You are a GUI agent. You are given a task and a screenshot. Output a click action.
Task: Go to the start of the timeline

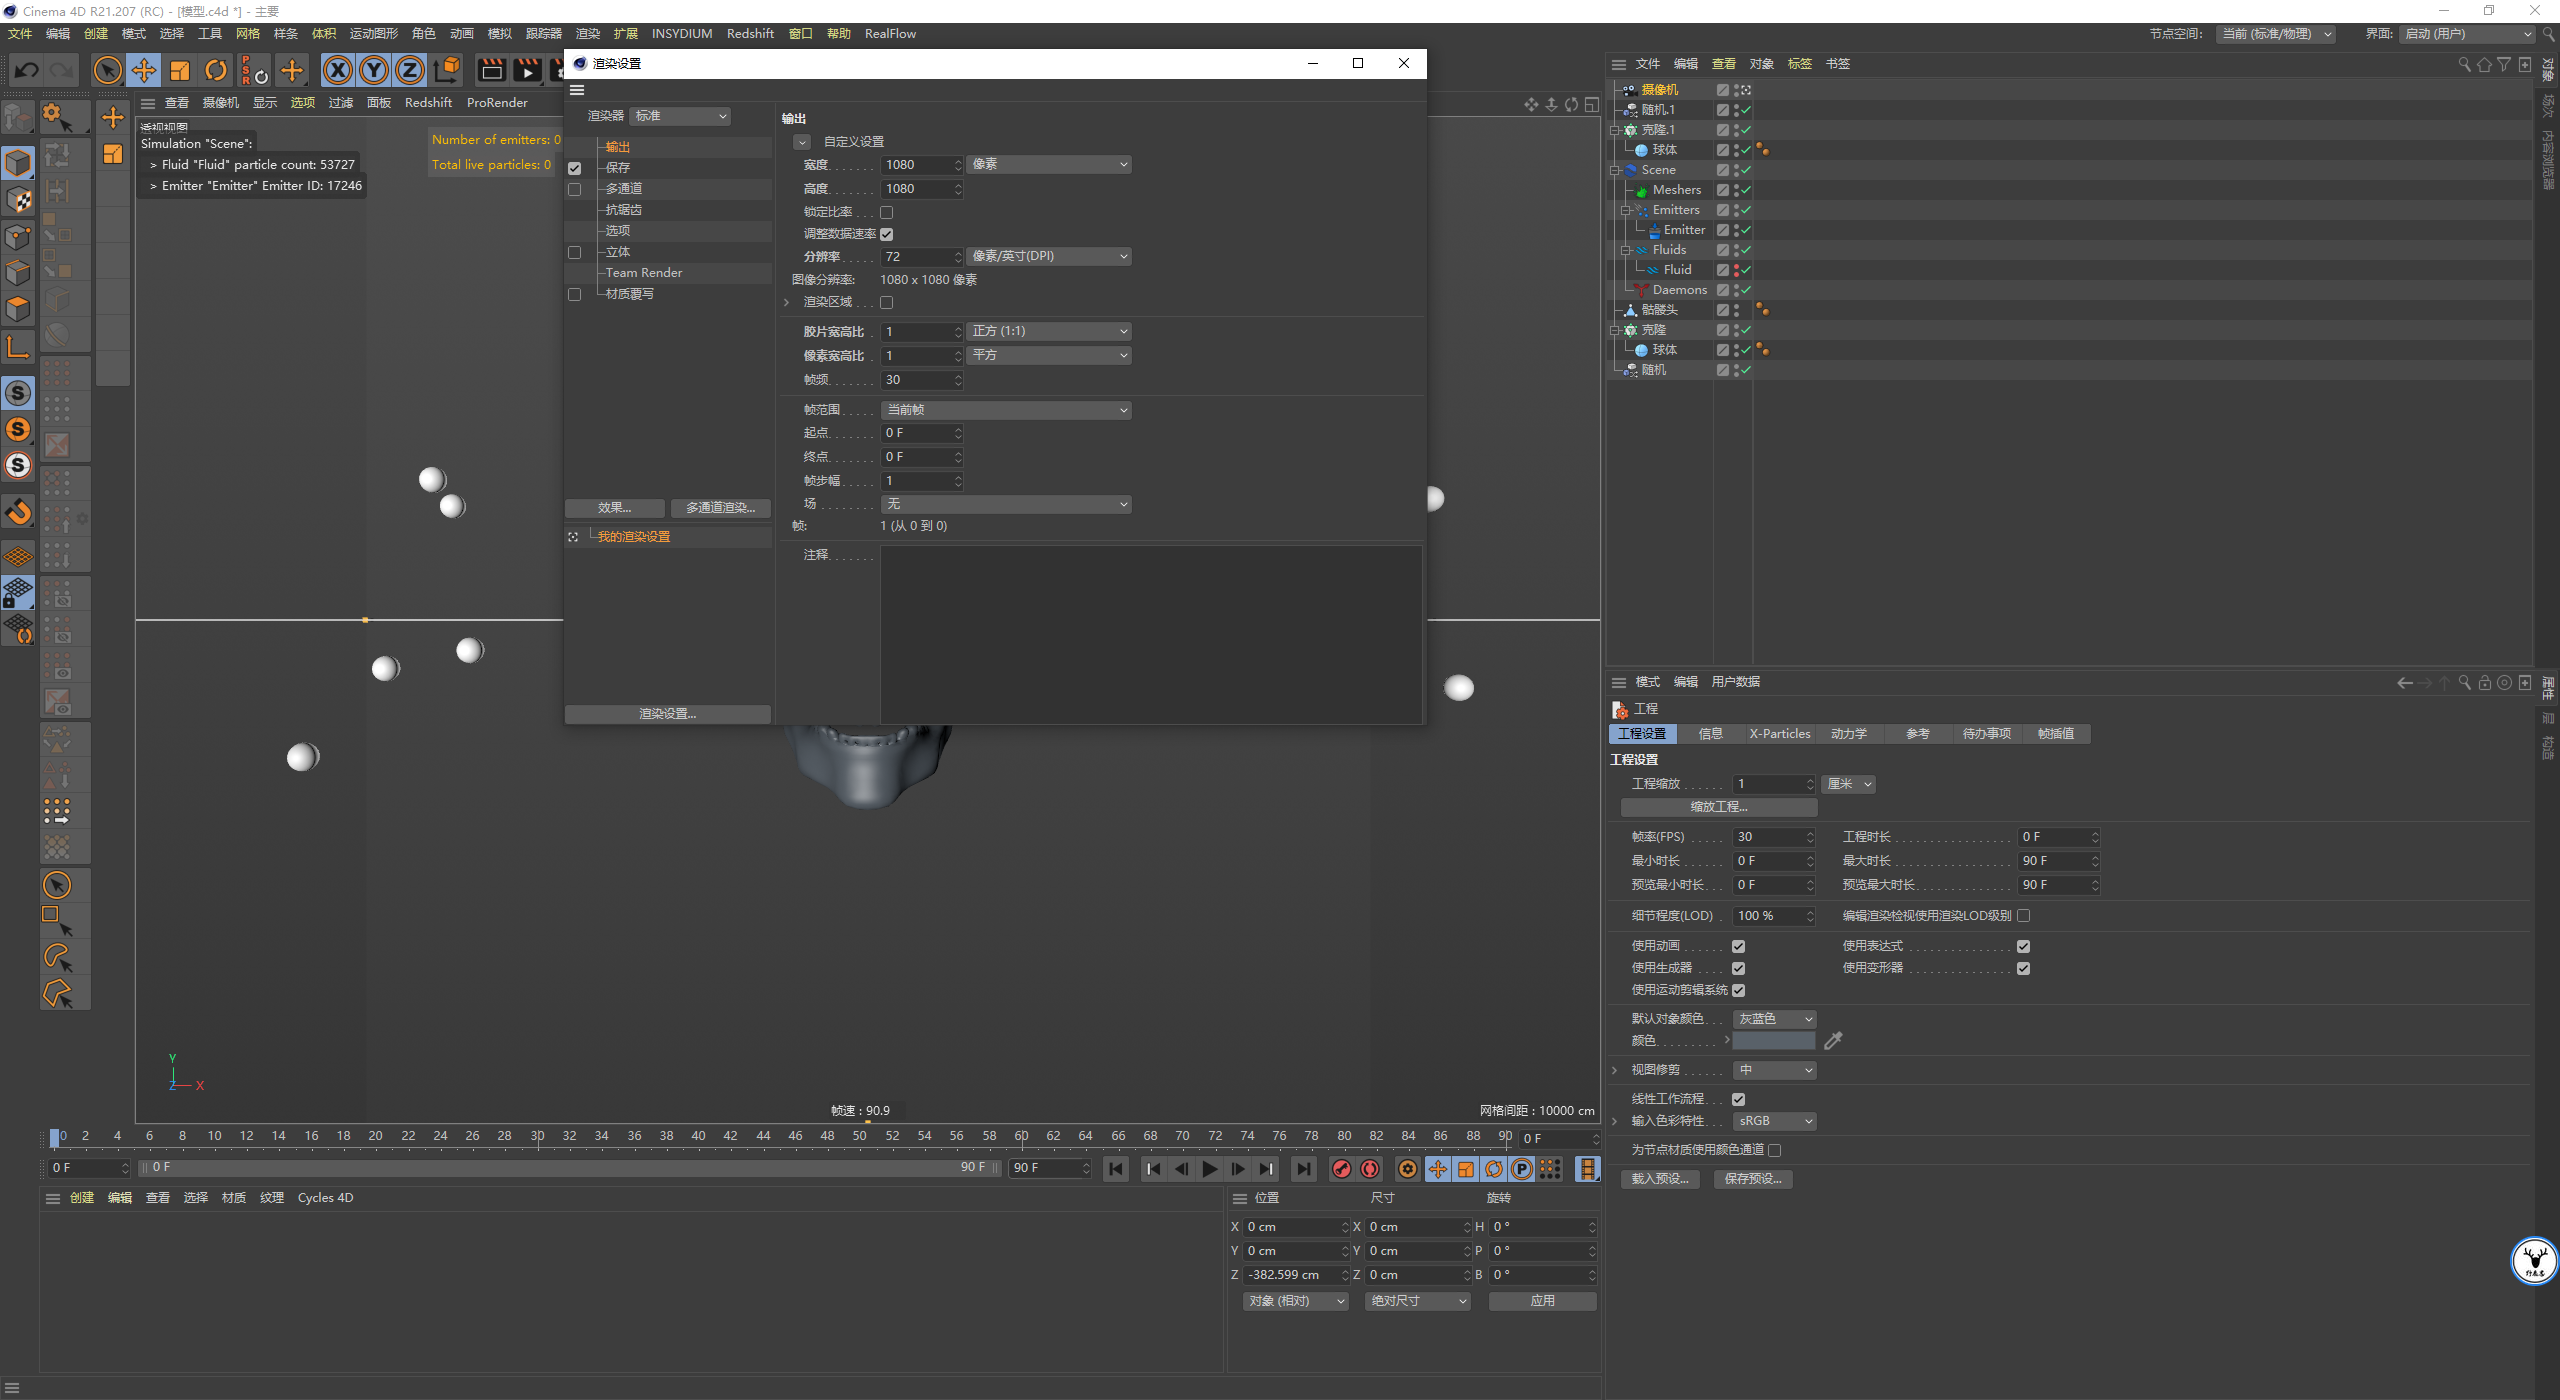coord(1116,1169)
